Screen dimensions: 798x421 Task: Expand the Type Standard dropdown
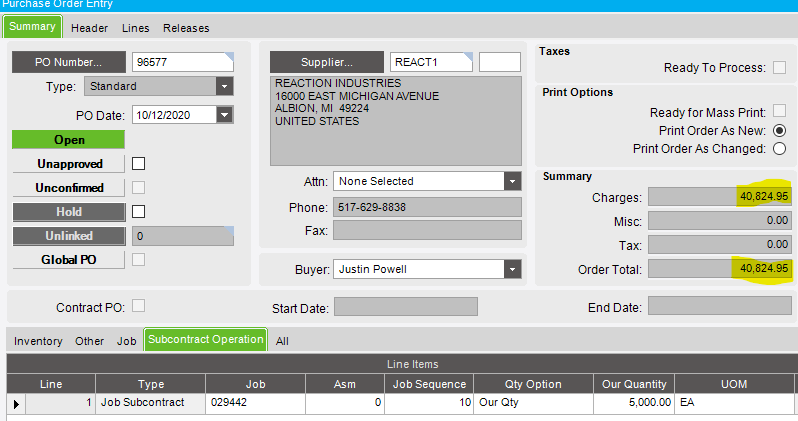coord(224,87)
